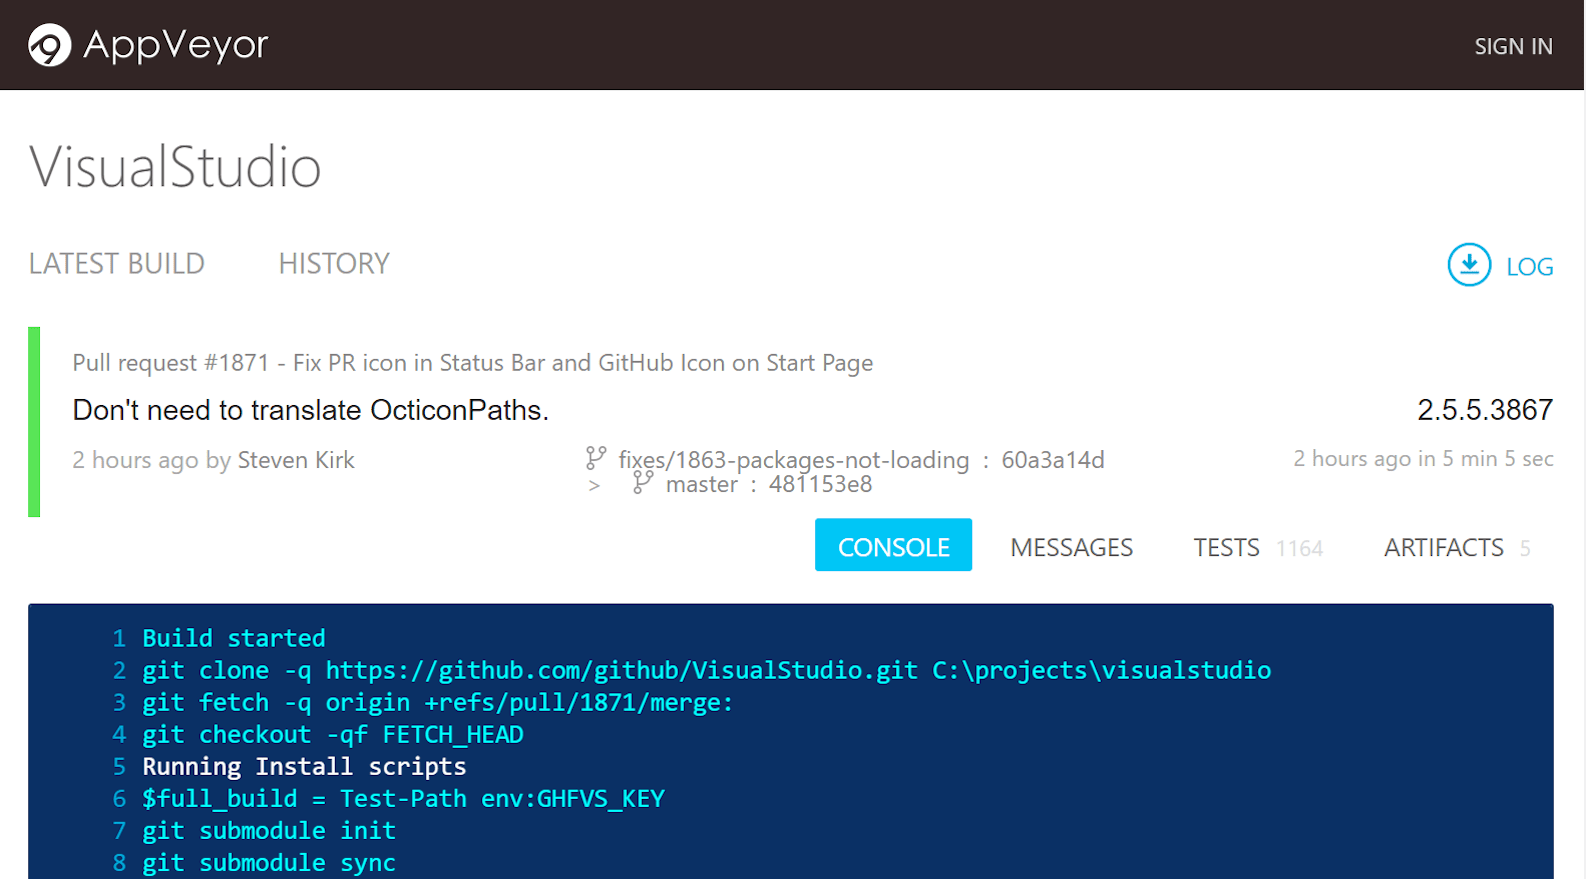Switch to the MESSAGES tab
The height and width of the screenshot is (879, 1586).
click(x=1071, y=547)
